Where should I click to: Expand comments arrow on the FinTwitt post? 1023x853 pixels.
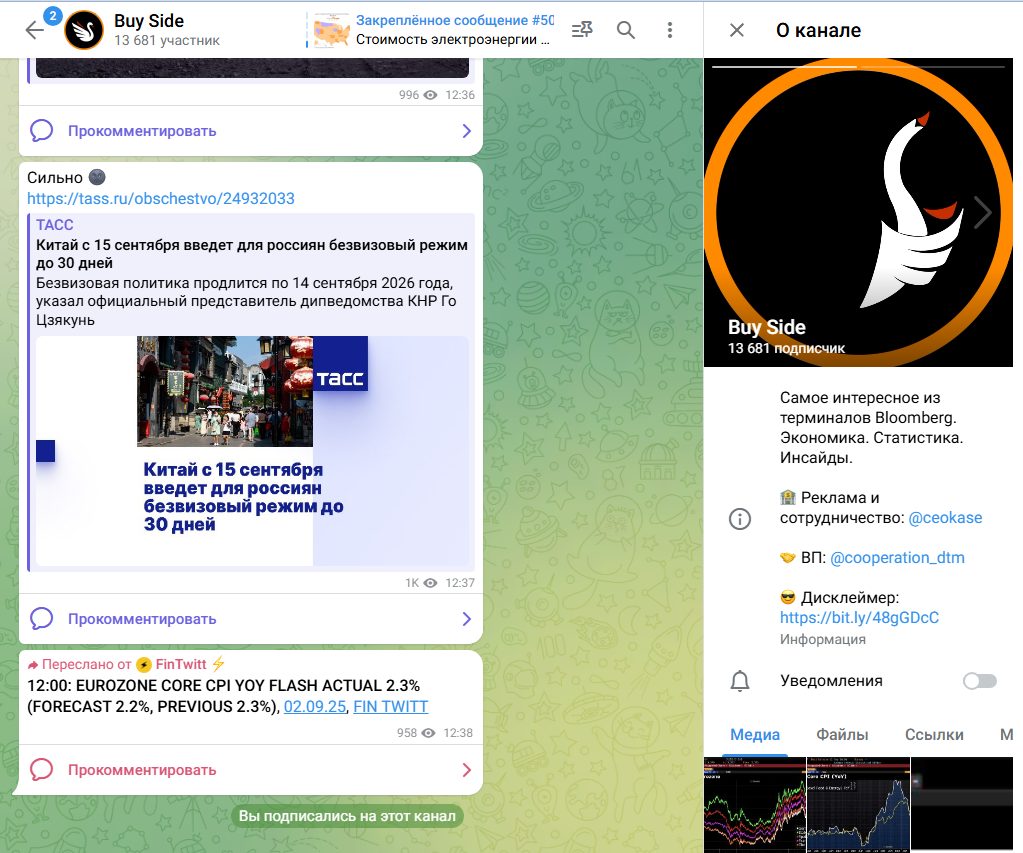(466, 770)
